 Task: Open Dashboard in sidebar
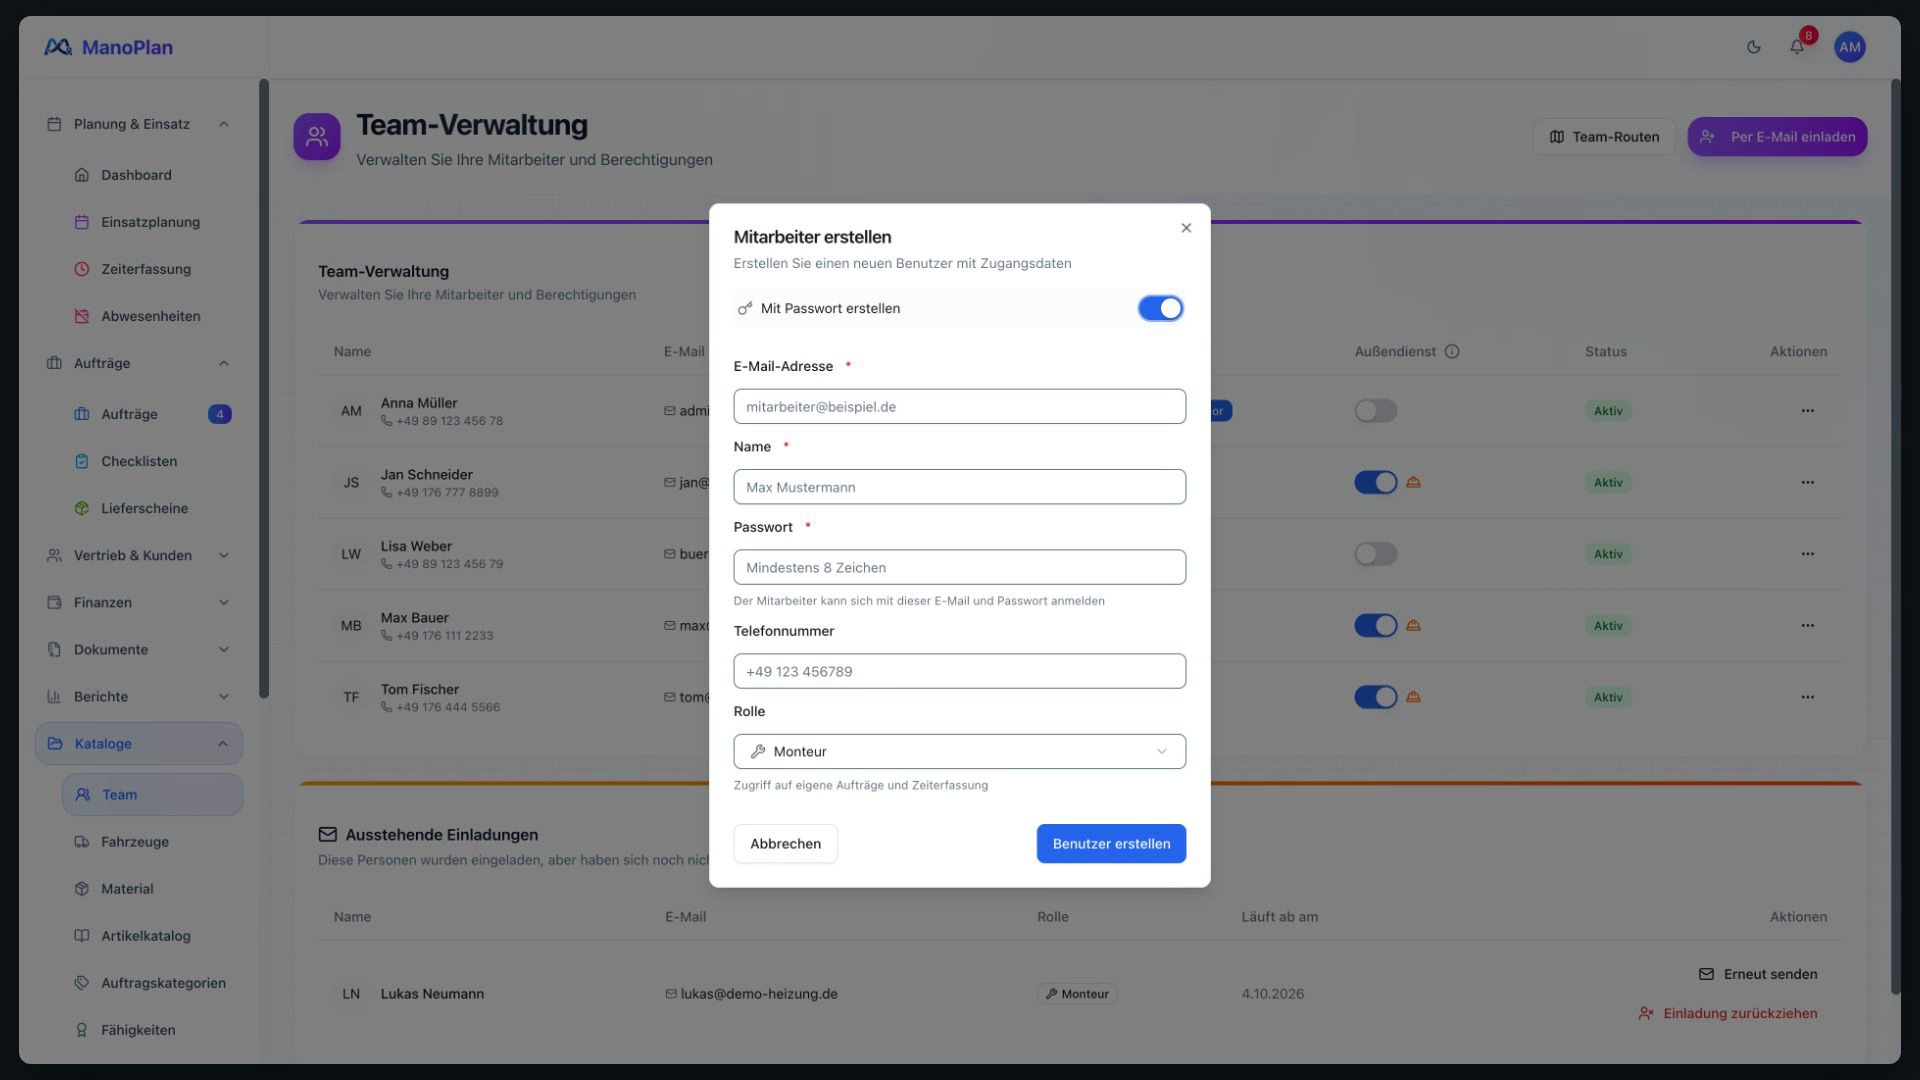coord(152,175)
